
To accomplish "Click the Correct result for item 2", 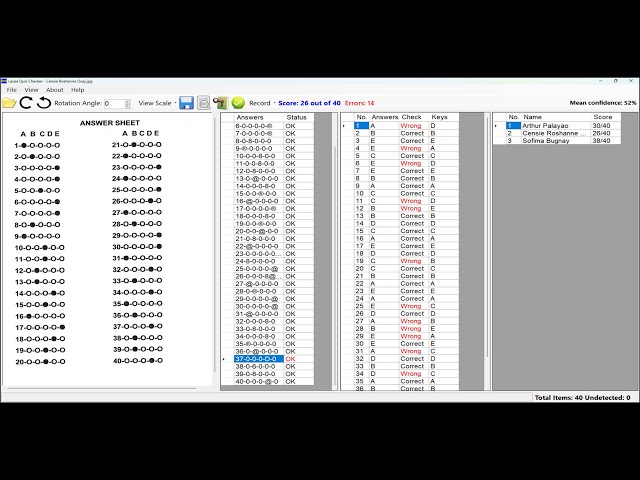I will pyautogui.click(x=412, y=133).
